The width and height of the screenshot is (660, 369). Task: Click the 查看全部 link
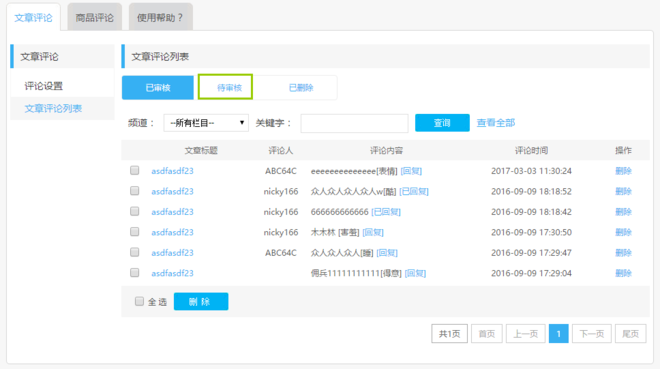(x=495, y=123)
